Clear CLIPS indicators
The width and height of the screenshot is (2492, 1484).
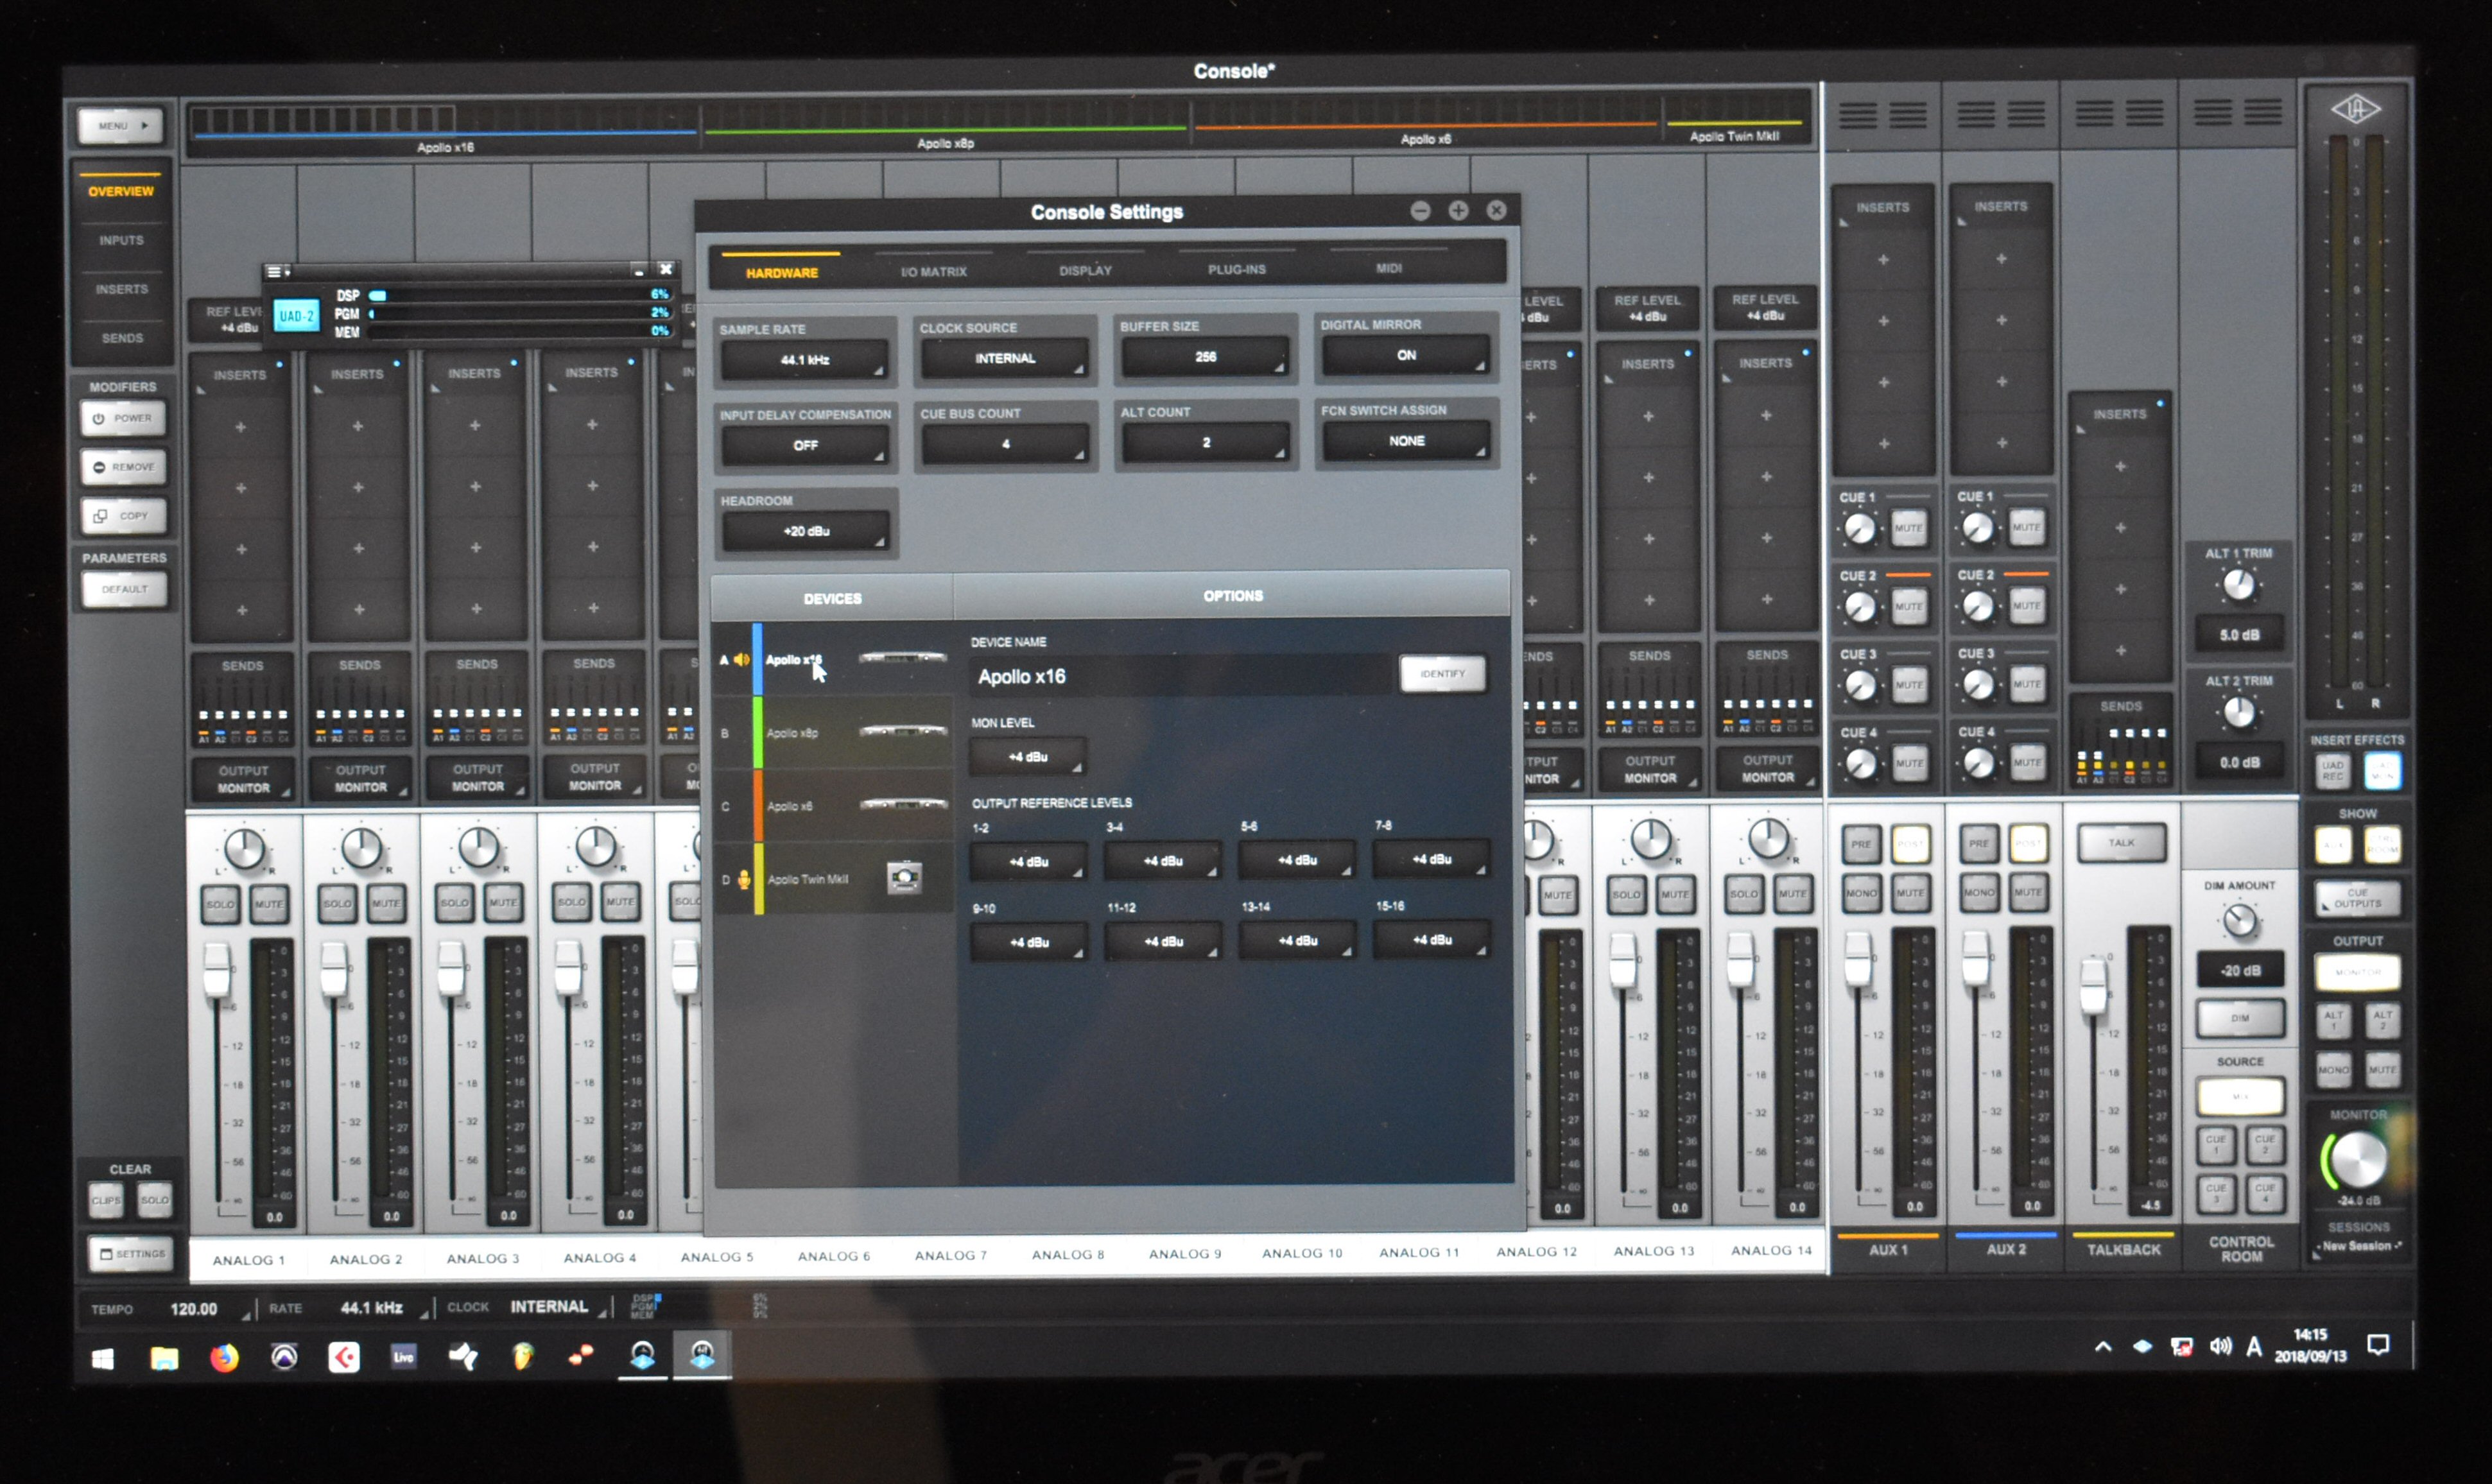[106, 1200]
